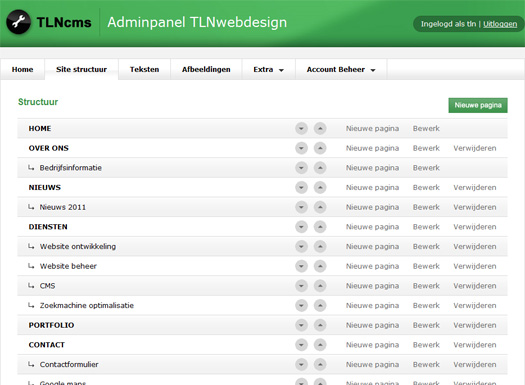
Task: Move CMS page up
Action: pos(320,286)
